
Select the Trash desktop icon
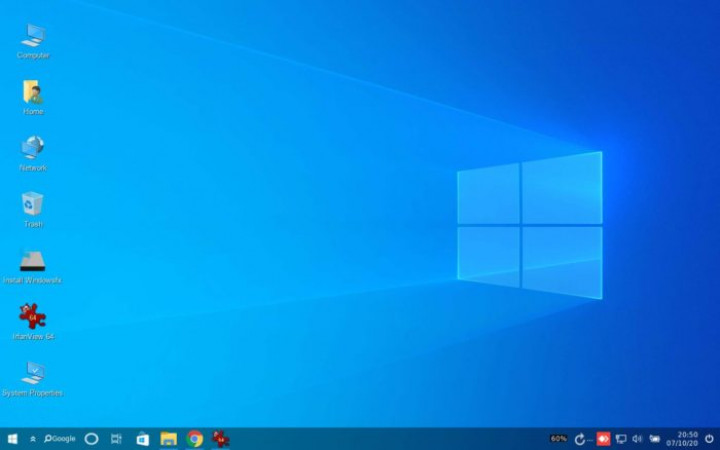33,210
